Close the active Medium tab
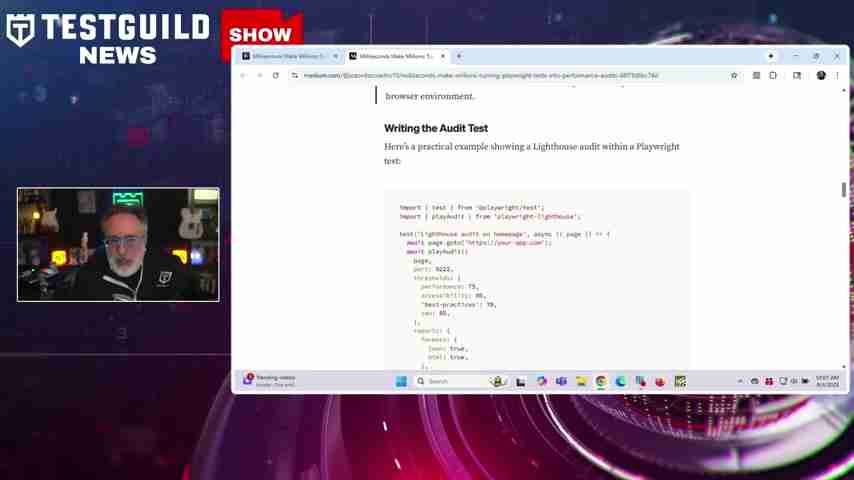Image resolution: width=854 pixels, height=480 pixels. [x=443, y=56]
